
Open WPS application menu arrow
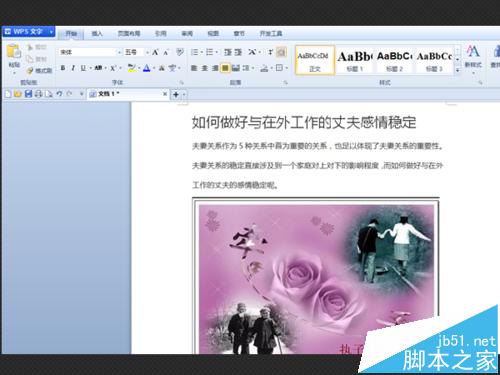[51, 32]
